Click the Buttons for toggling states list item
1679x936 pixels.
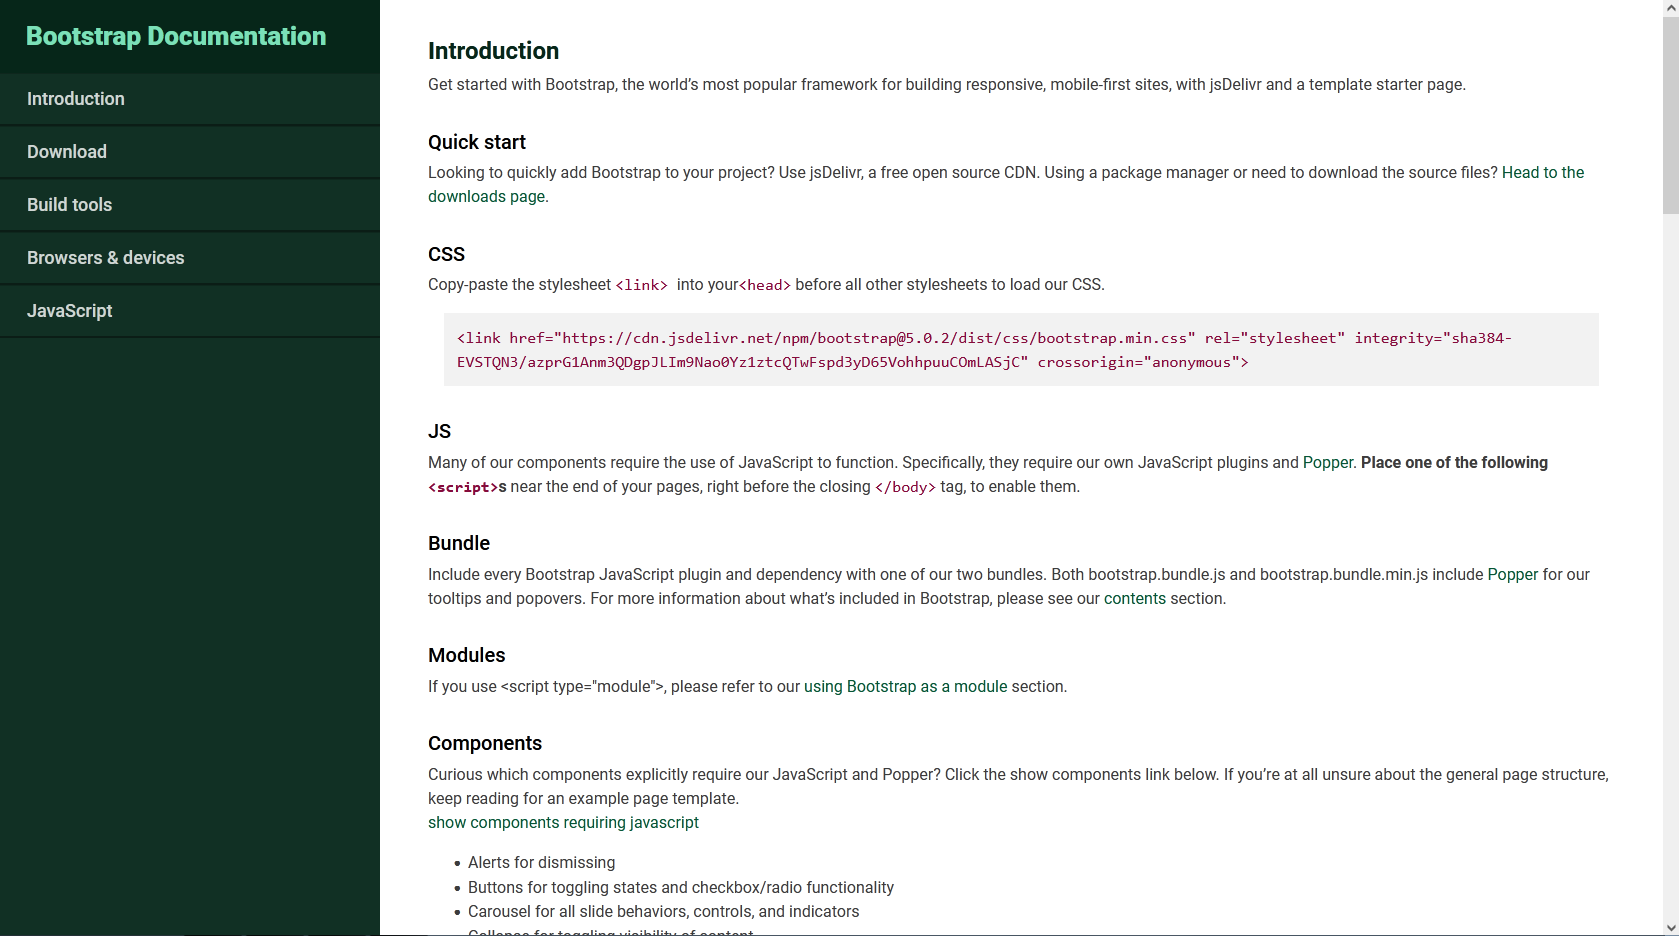[681, 887]
